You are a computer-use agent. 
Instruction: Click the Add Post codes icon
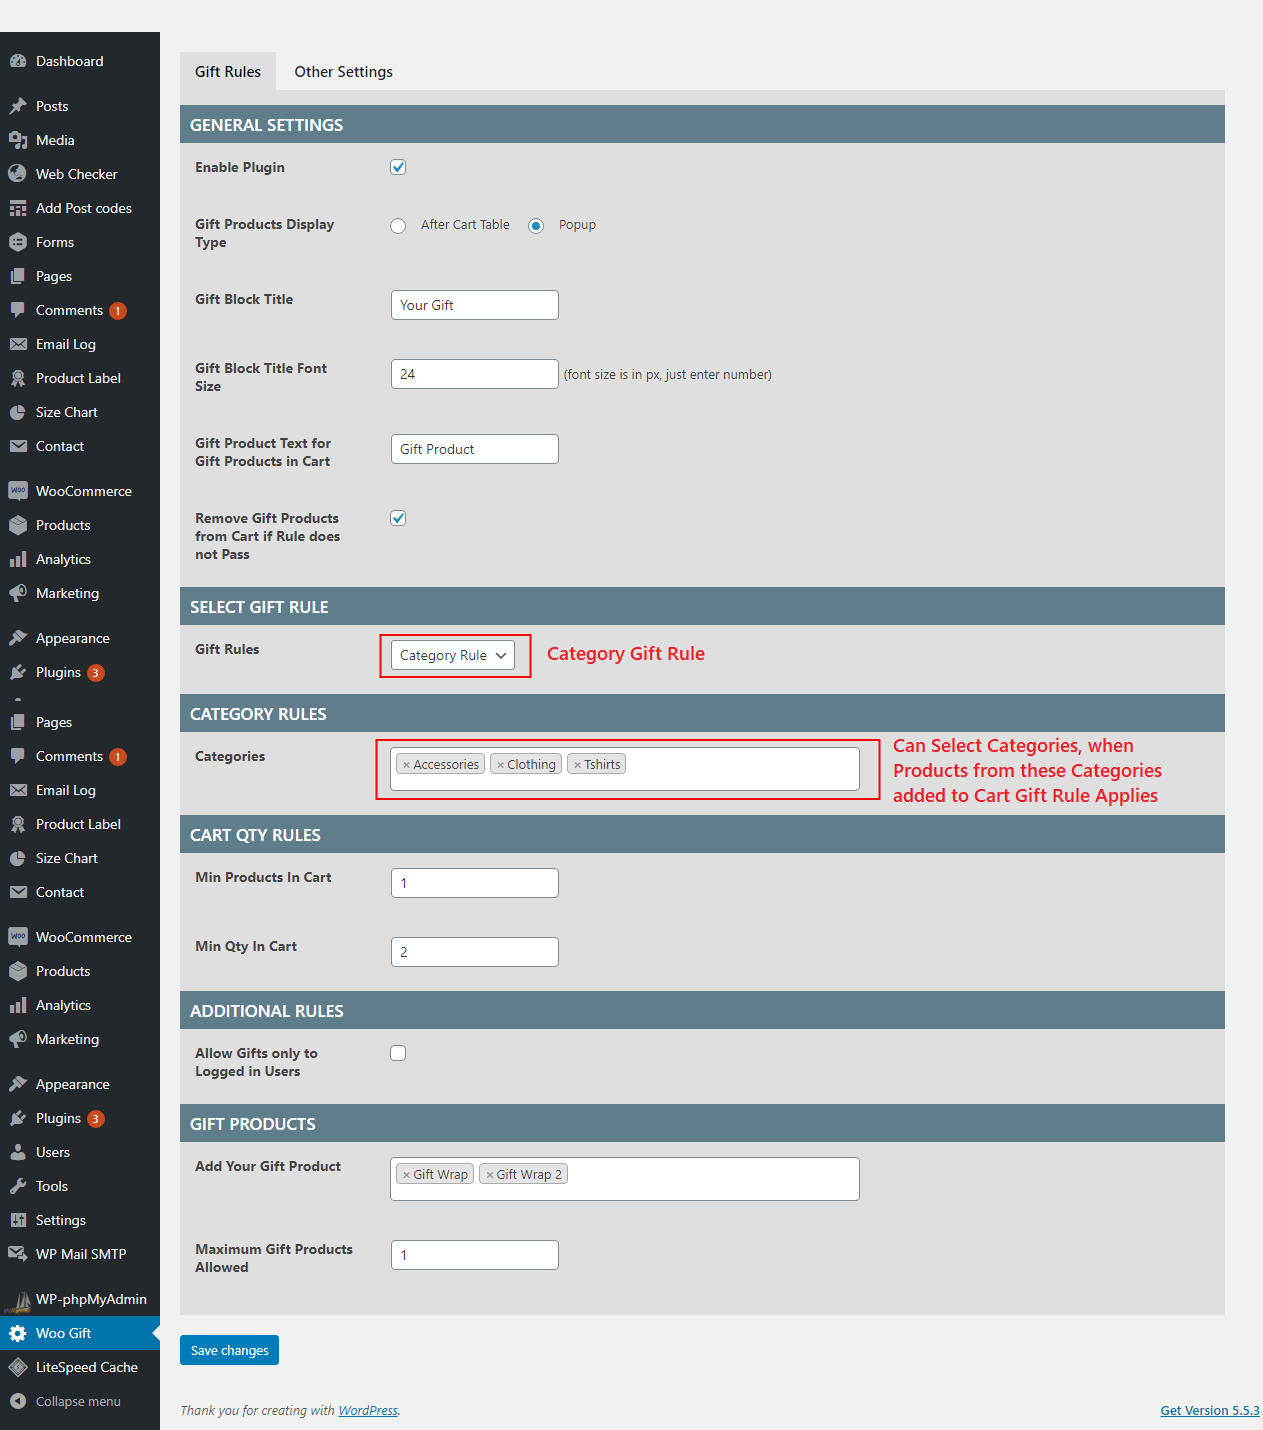pyautogui.click(x=18, y=208)
